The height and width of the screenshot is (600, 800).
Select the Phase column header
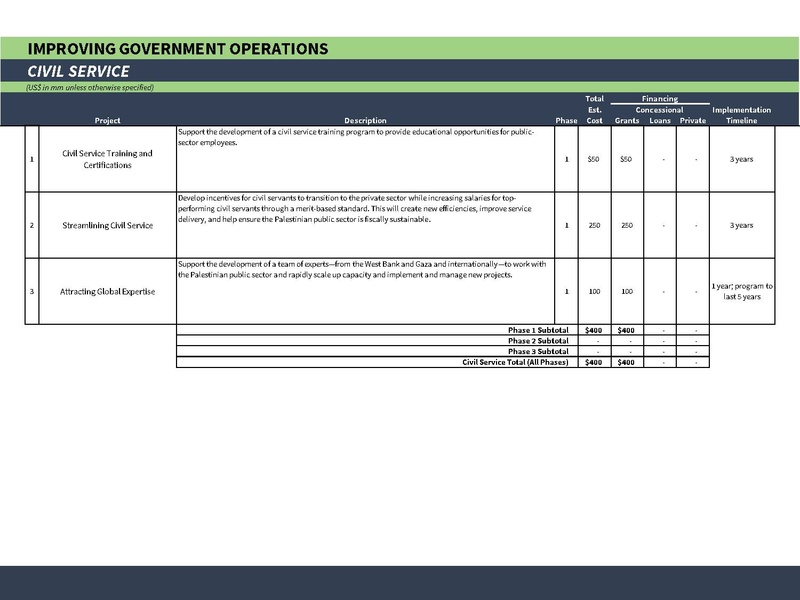click(566, 120)
